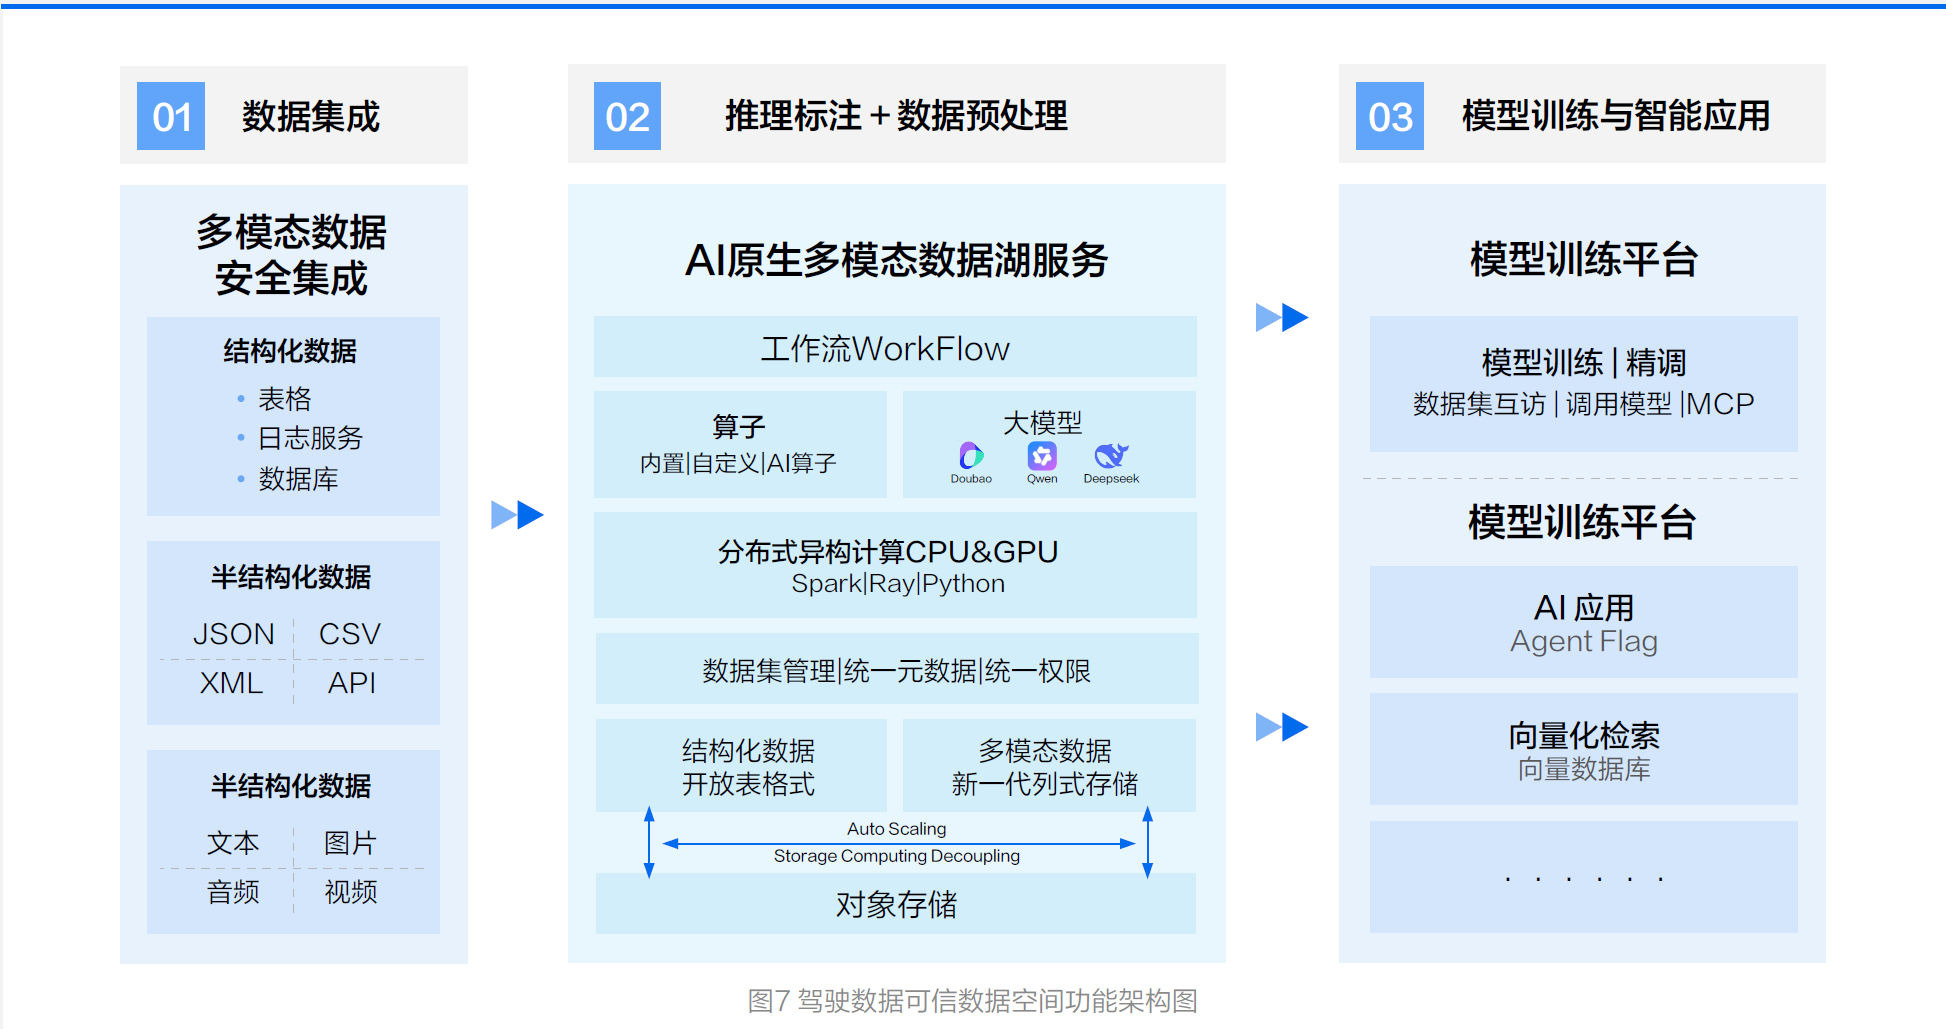Click the 02 number badge
The height and width of the screenshot is (1029, 1946).
(627, 117)
